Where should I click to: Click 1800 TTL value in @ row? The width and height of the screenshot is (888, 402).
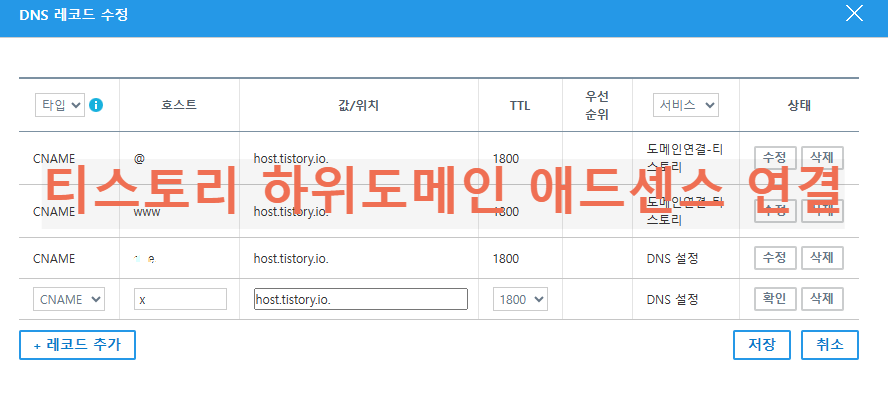pyautogui.click(x=506, y=159)
